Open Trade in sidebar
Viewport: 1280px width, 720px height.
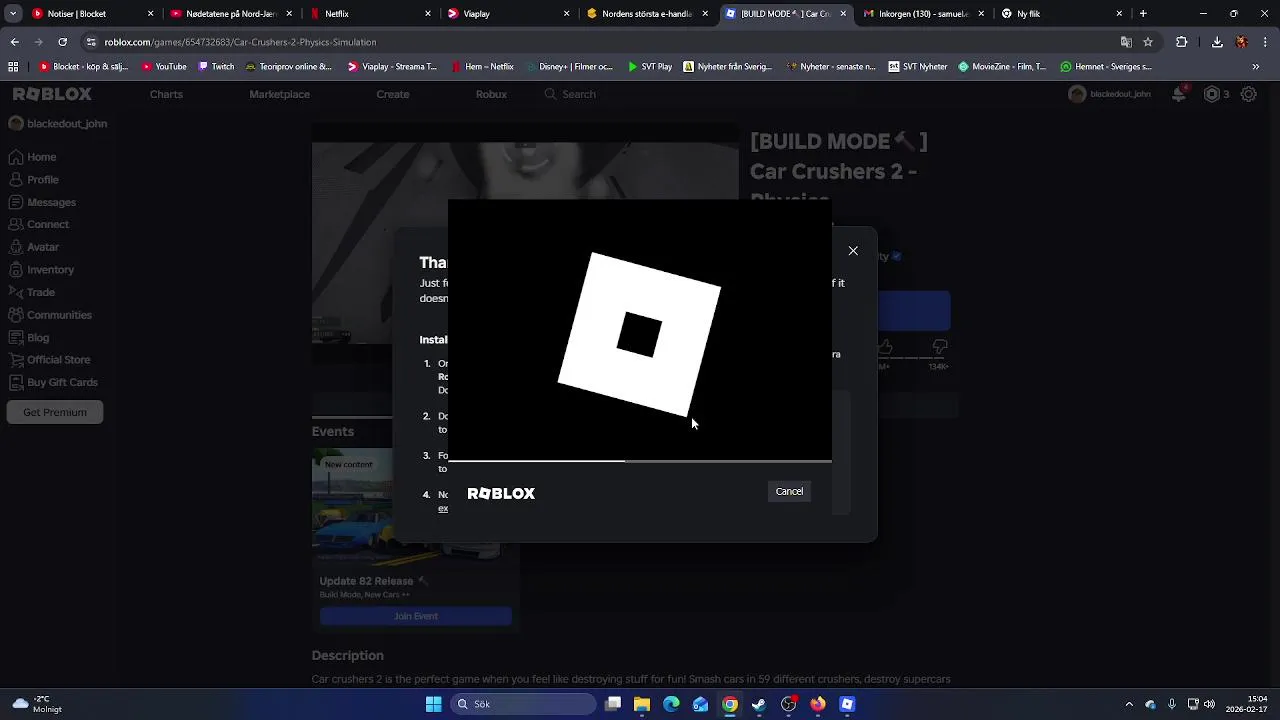pos(32,292)
